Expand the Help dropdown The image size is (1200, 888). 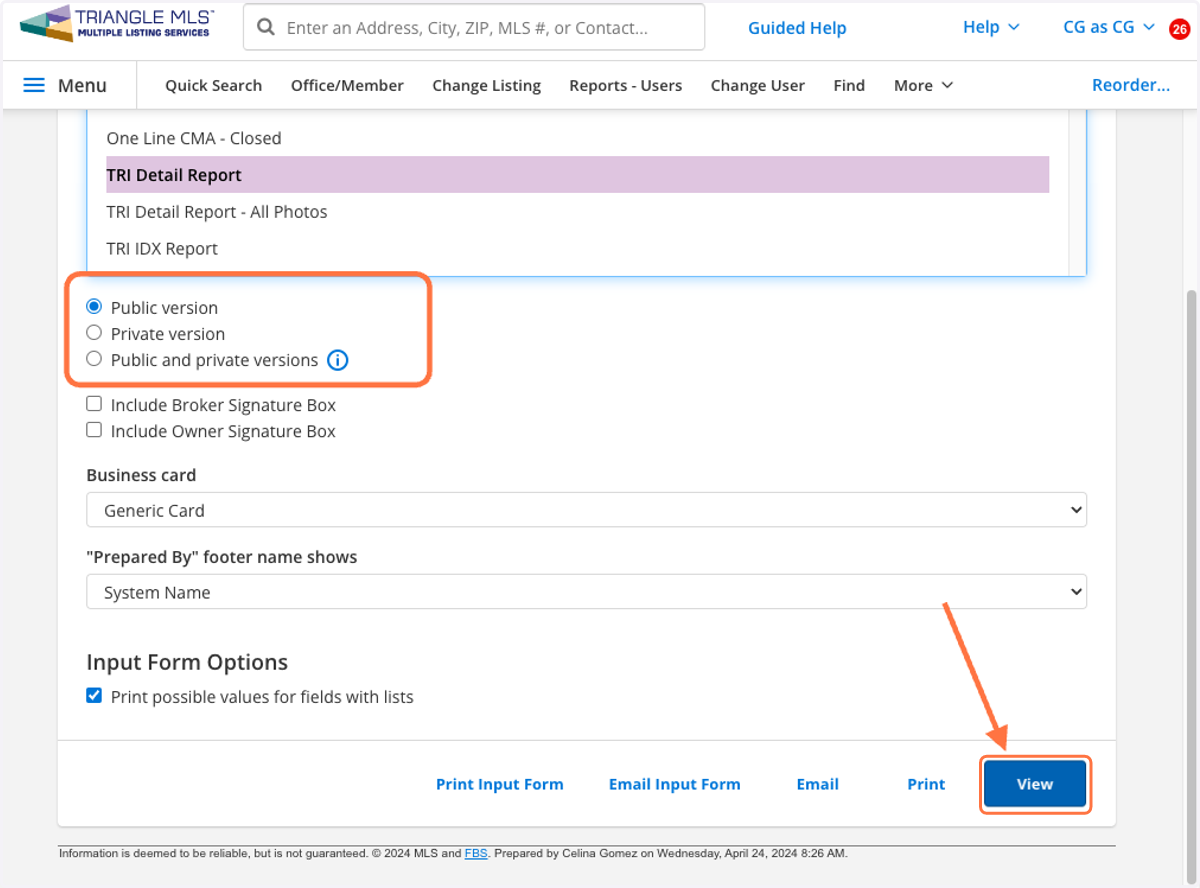click(x=991, y=27)
